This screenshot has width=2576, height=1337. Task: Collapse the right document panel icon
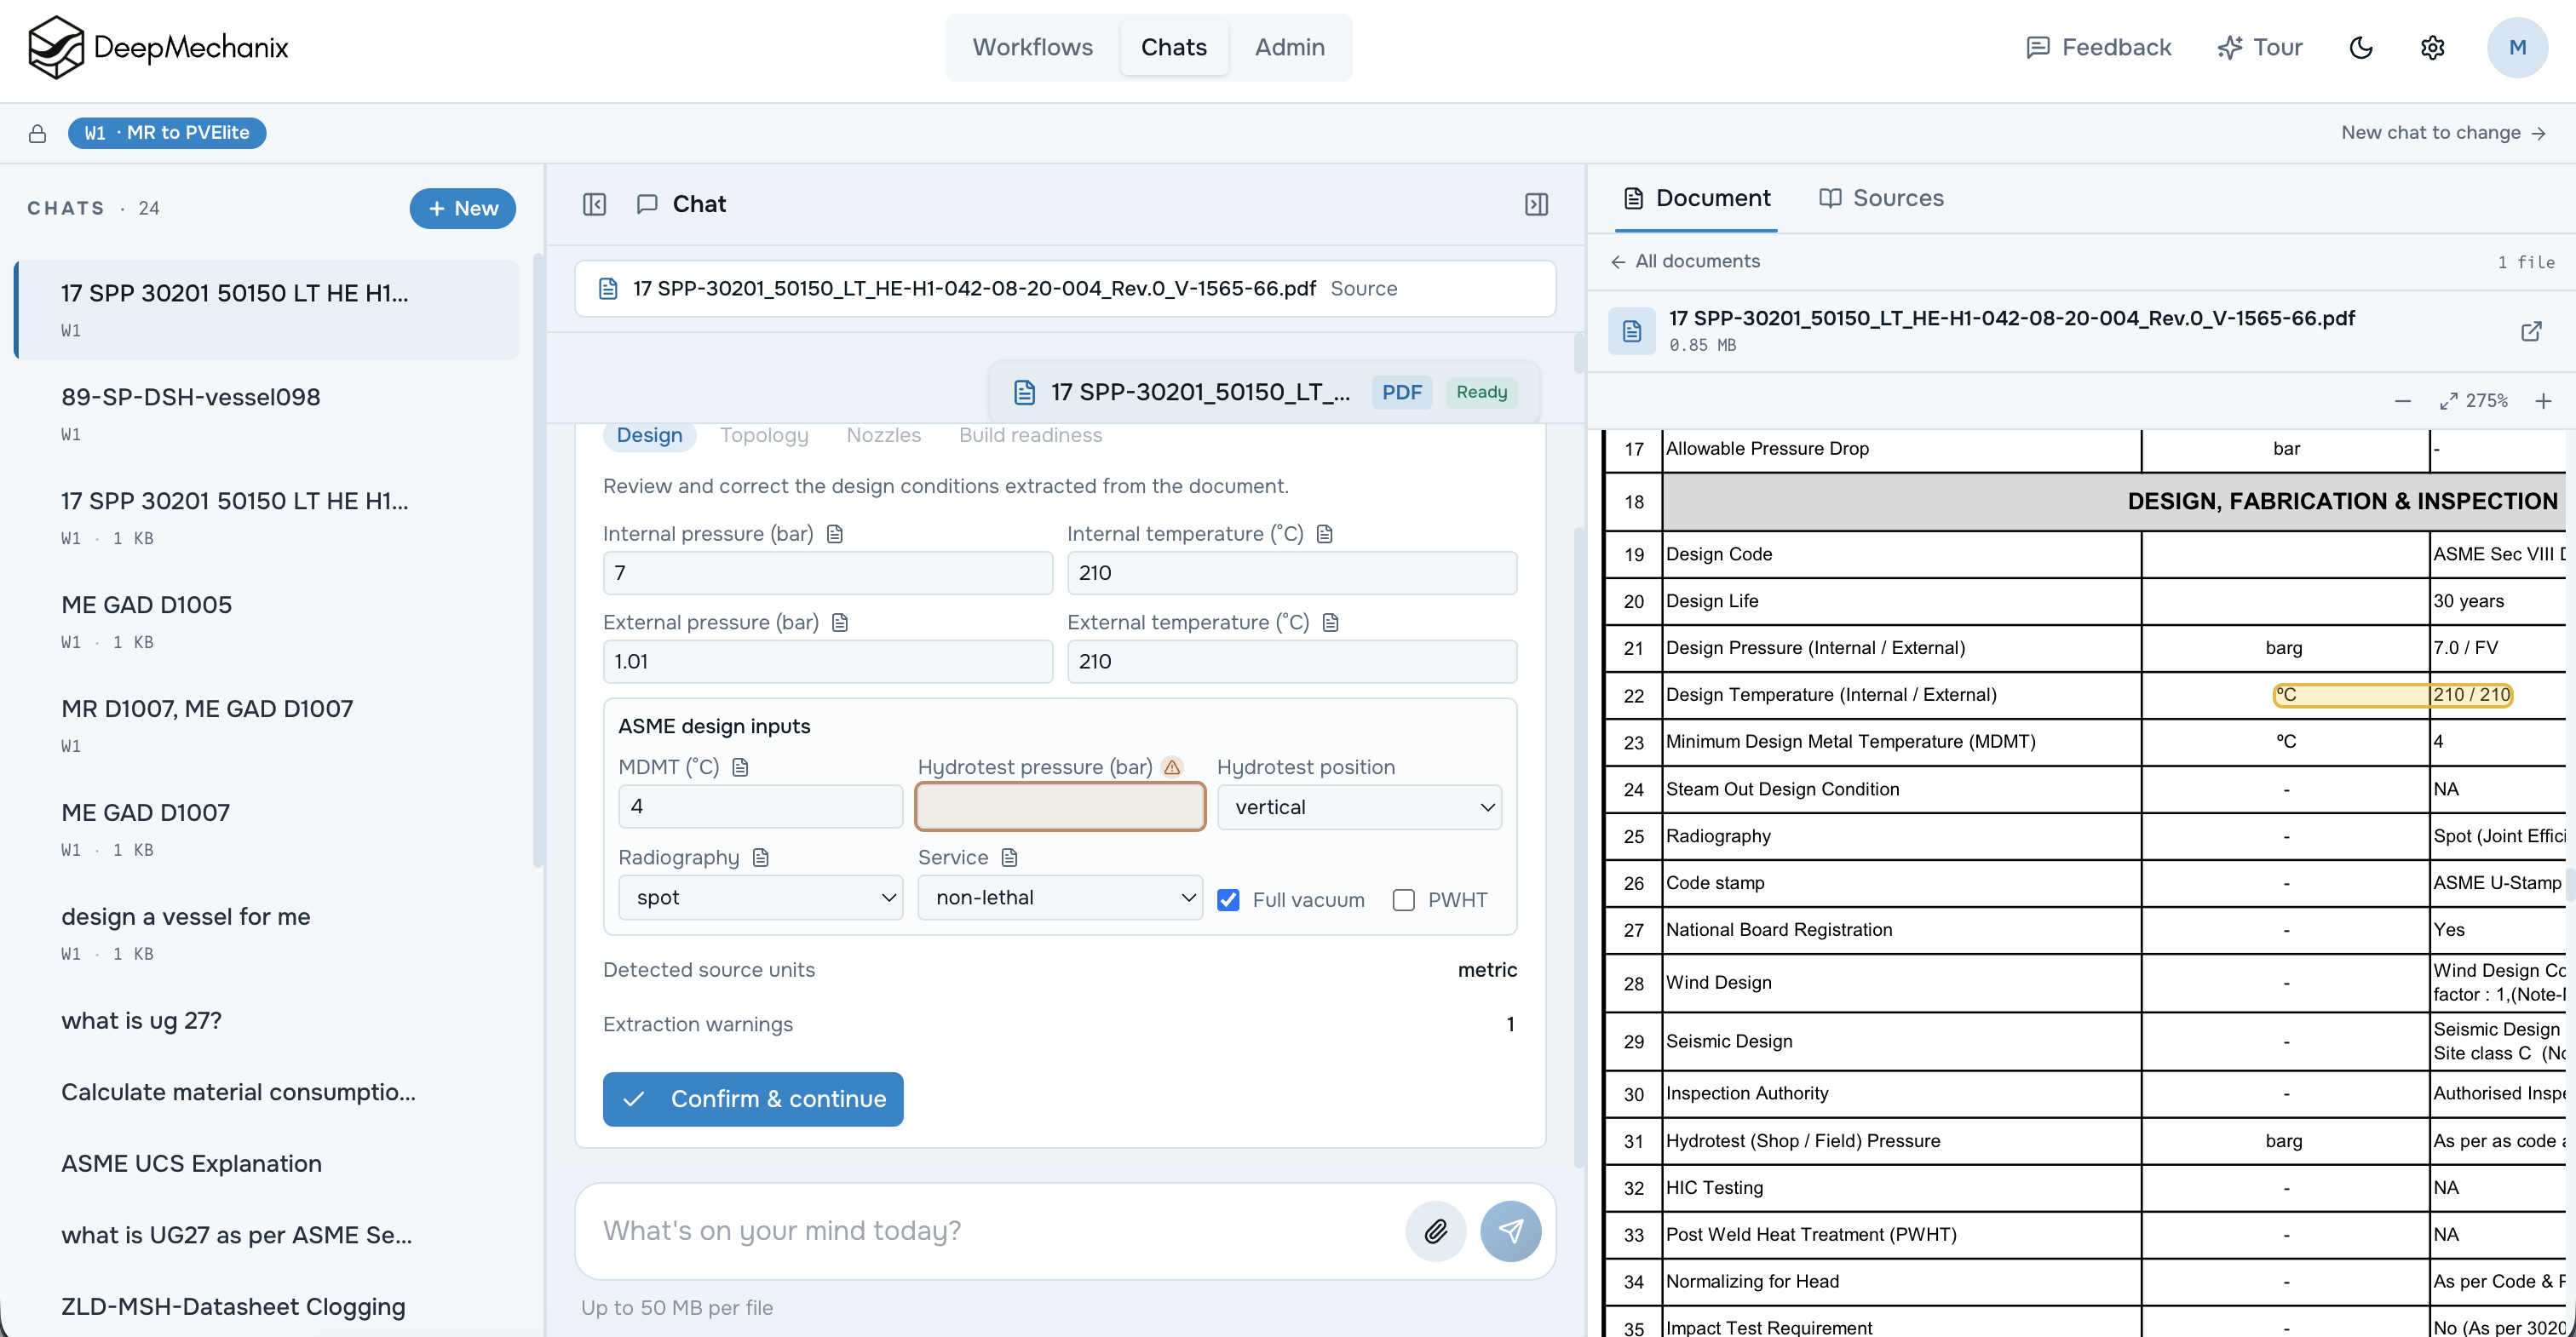[1536, 204]
